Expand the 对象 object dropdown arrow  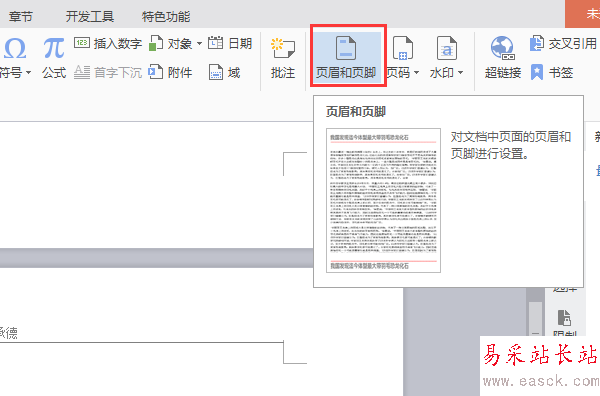199,44
